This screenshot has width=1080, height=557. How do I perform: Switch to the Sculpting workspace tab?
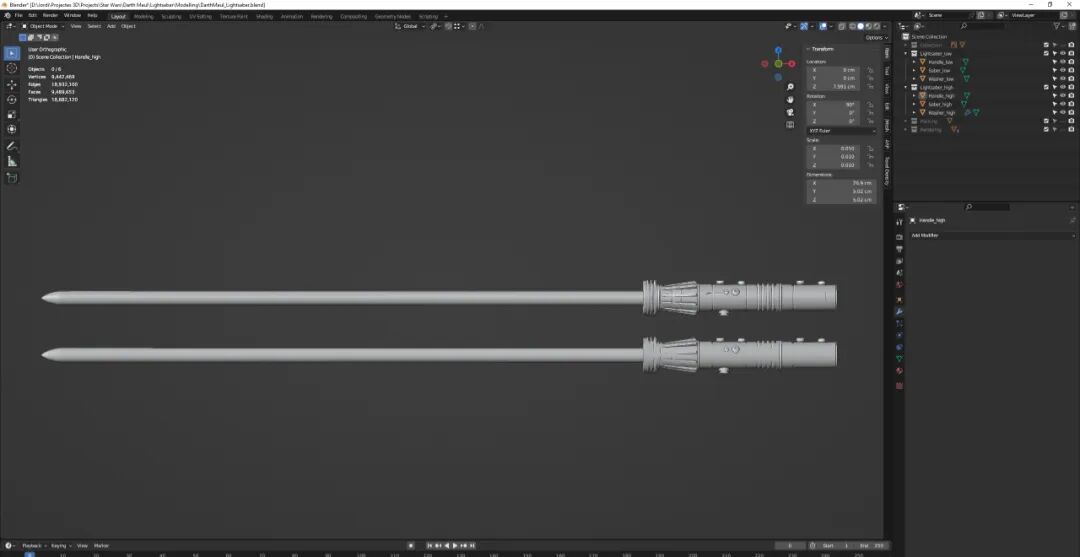[171, 16]
